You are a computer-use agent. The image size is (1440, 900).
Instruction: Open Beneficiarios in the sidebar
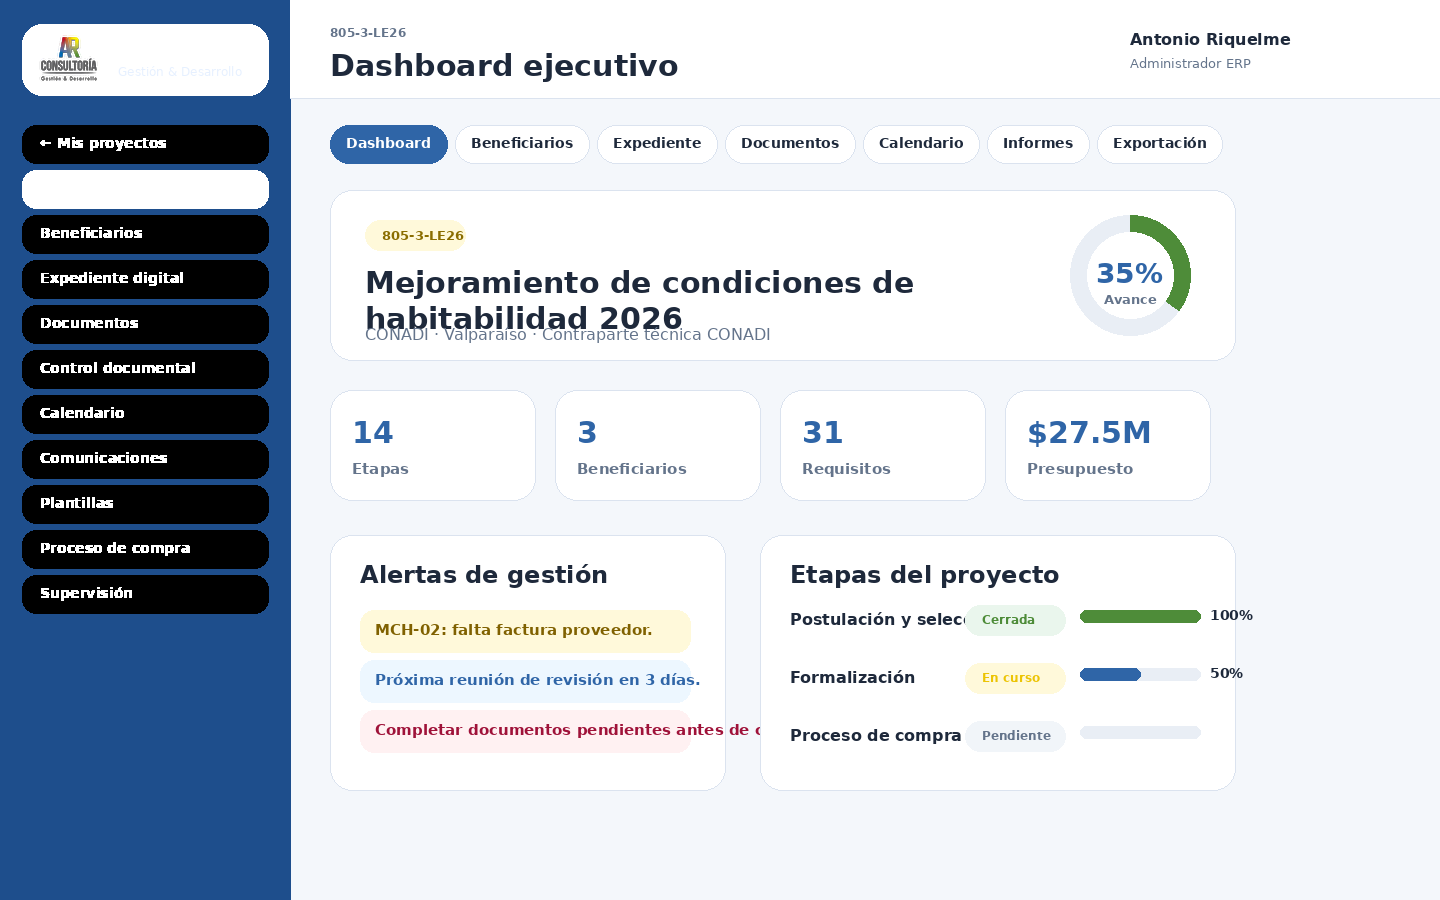coord(145,234)
